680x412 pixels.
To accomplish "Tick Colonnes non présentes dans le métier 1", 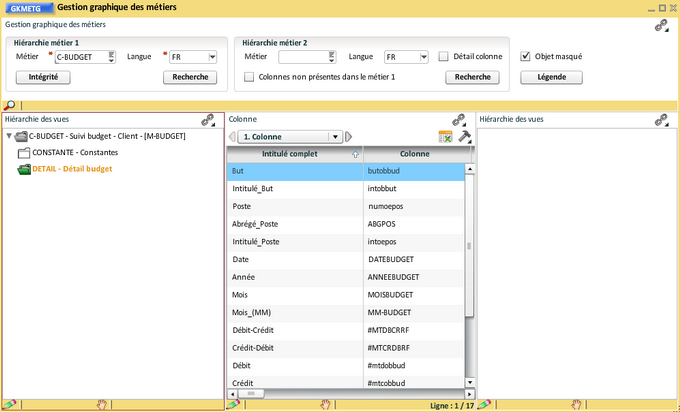I will 249,77.
